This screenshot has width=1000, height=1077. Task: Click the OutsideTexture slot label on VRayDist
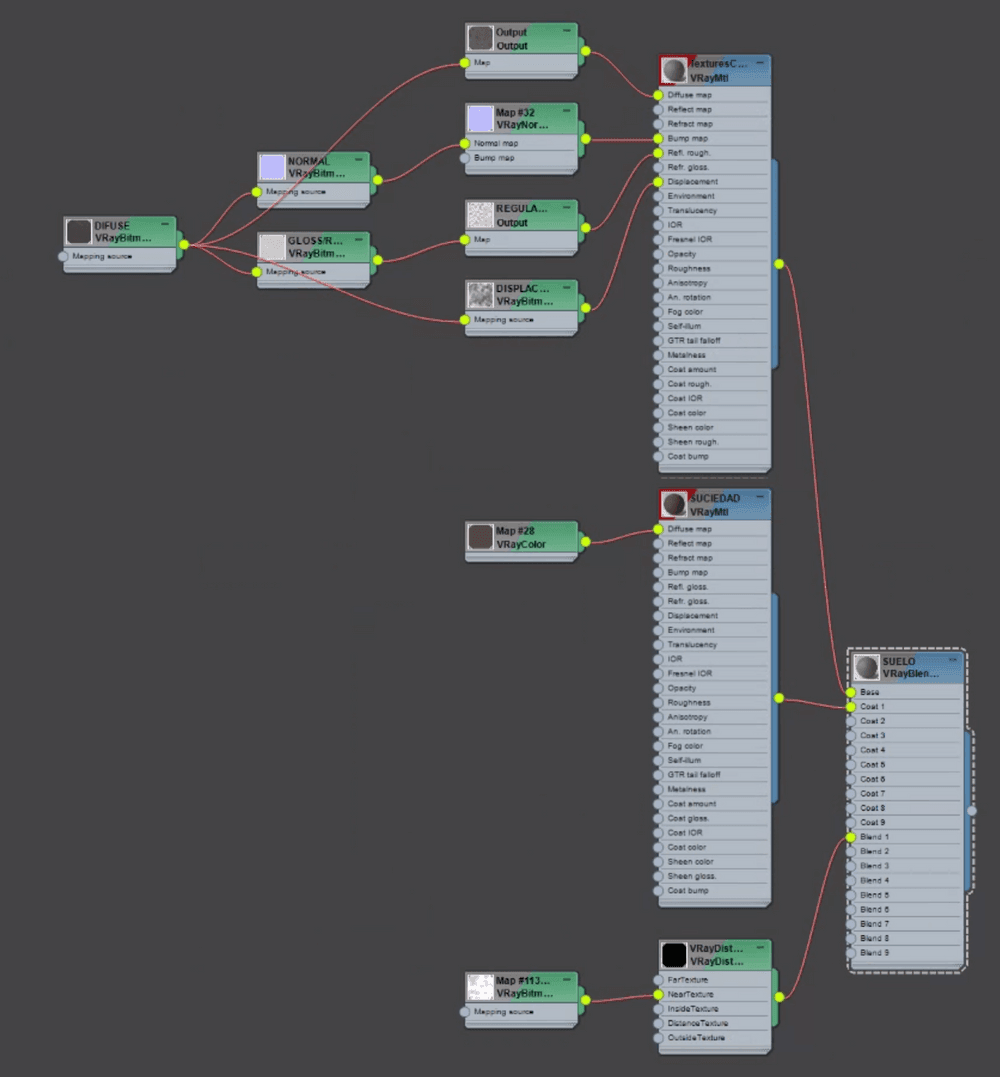tap(696, 1038)
